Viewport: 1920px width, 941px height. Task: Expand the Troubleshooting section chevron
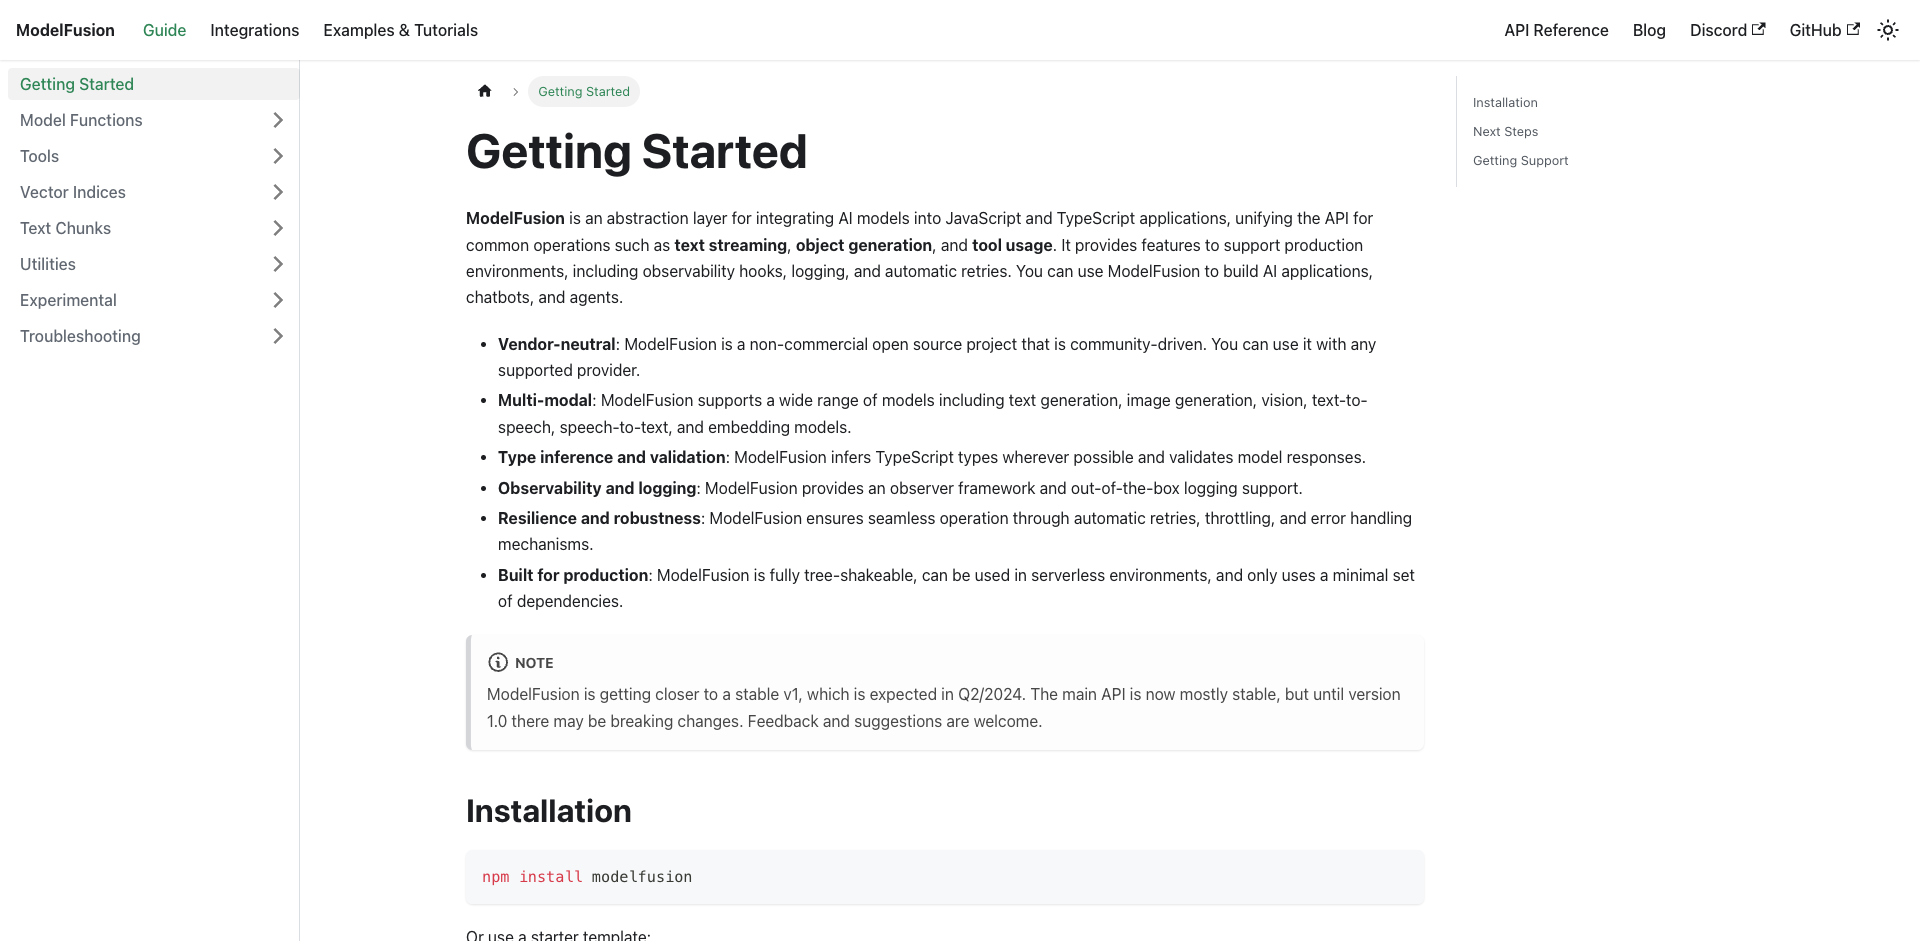[278, 336]
